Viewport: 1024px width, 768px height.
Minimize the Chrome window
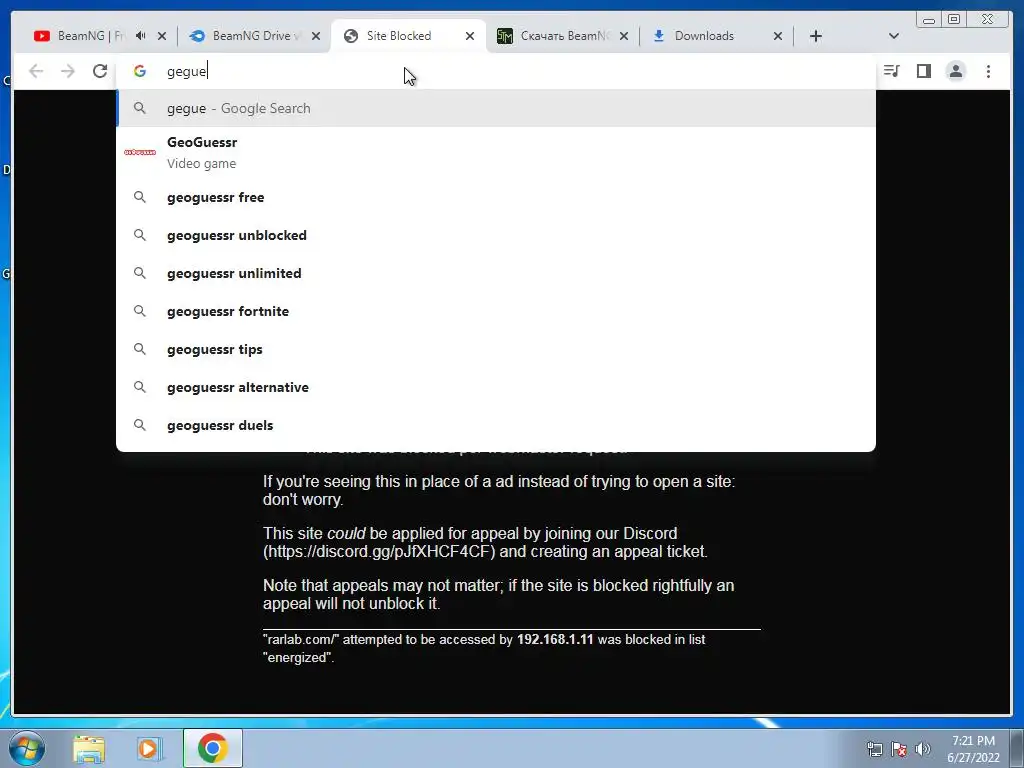tap(929, 20)
